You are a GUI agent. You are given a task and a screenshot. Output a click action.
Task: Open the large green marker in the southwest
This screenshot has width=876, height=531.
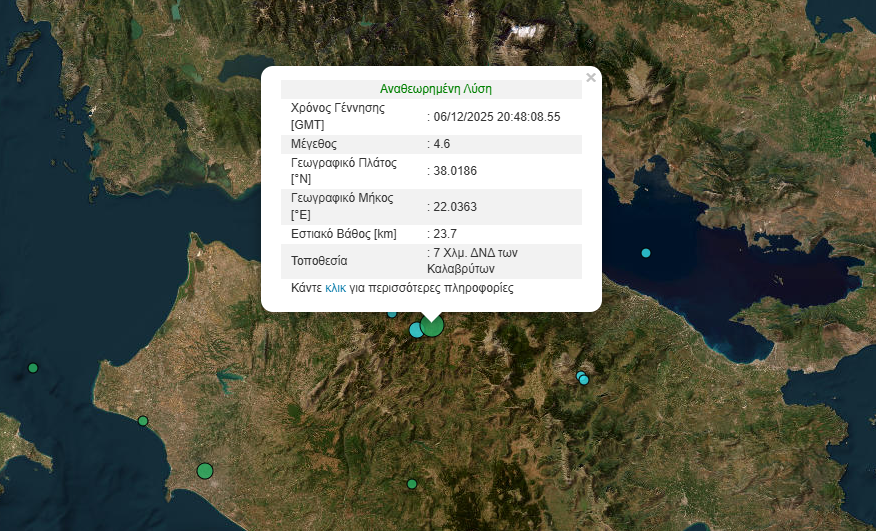[205, 470]
